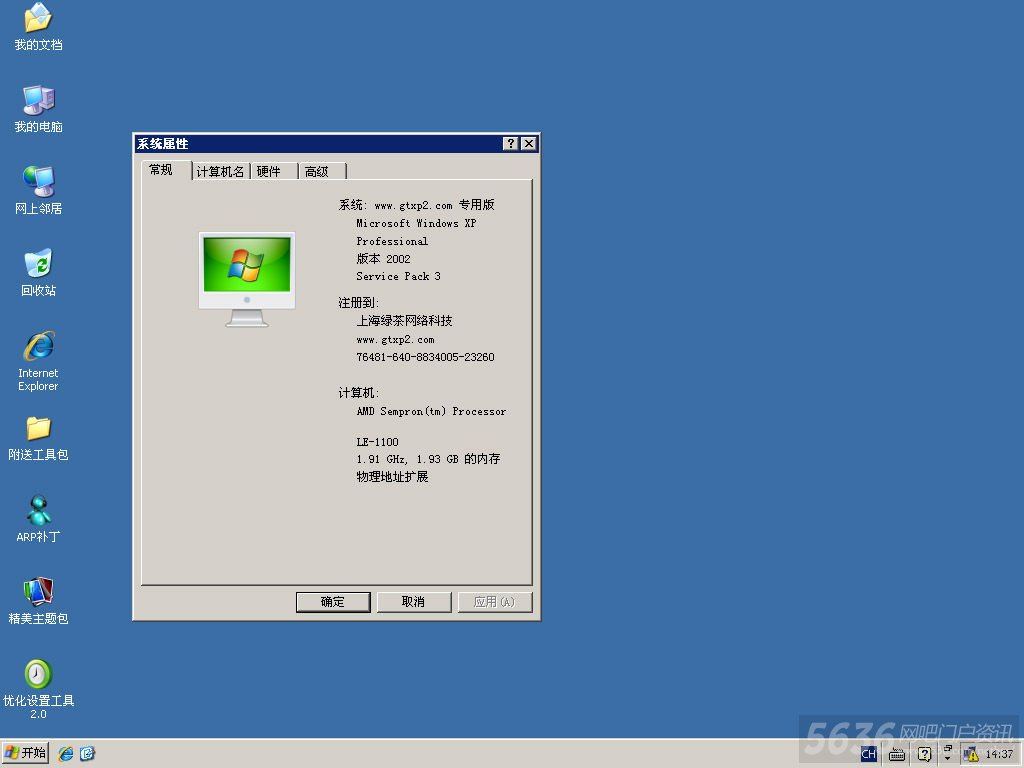Click the '上海绿茶网络科技' registered owner text
The width and height of the screenshot is (1024, 768).
404,321
